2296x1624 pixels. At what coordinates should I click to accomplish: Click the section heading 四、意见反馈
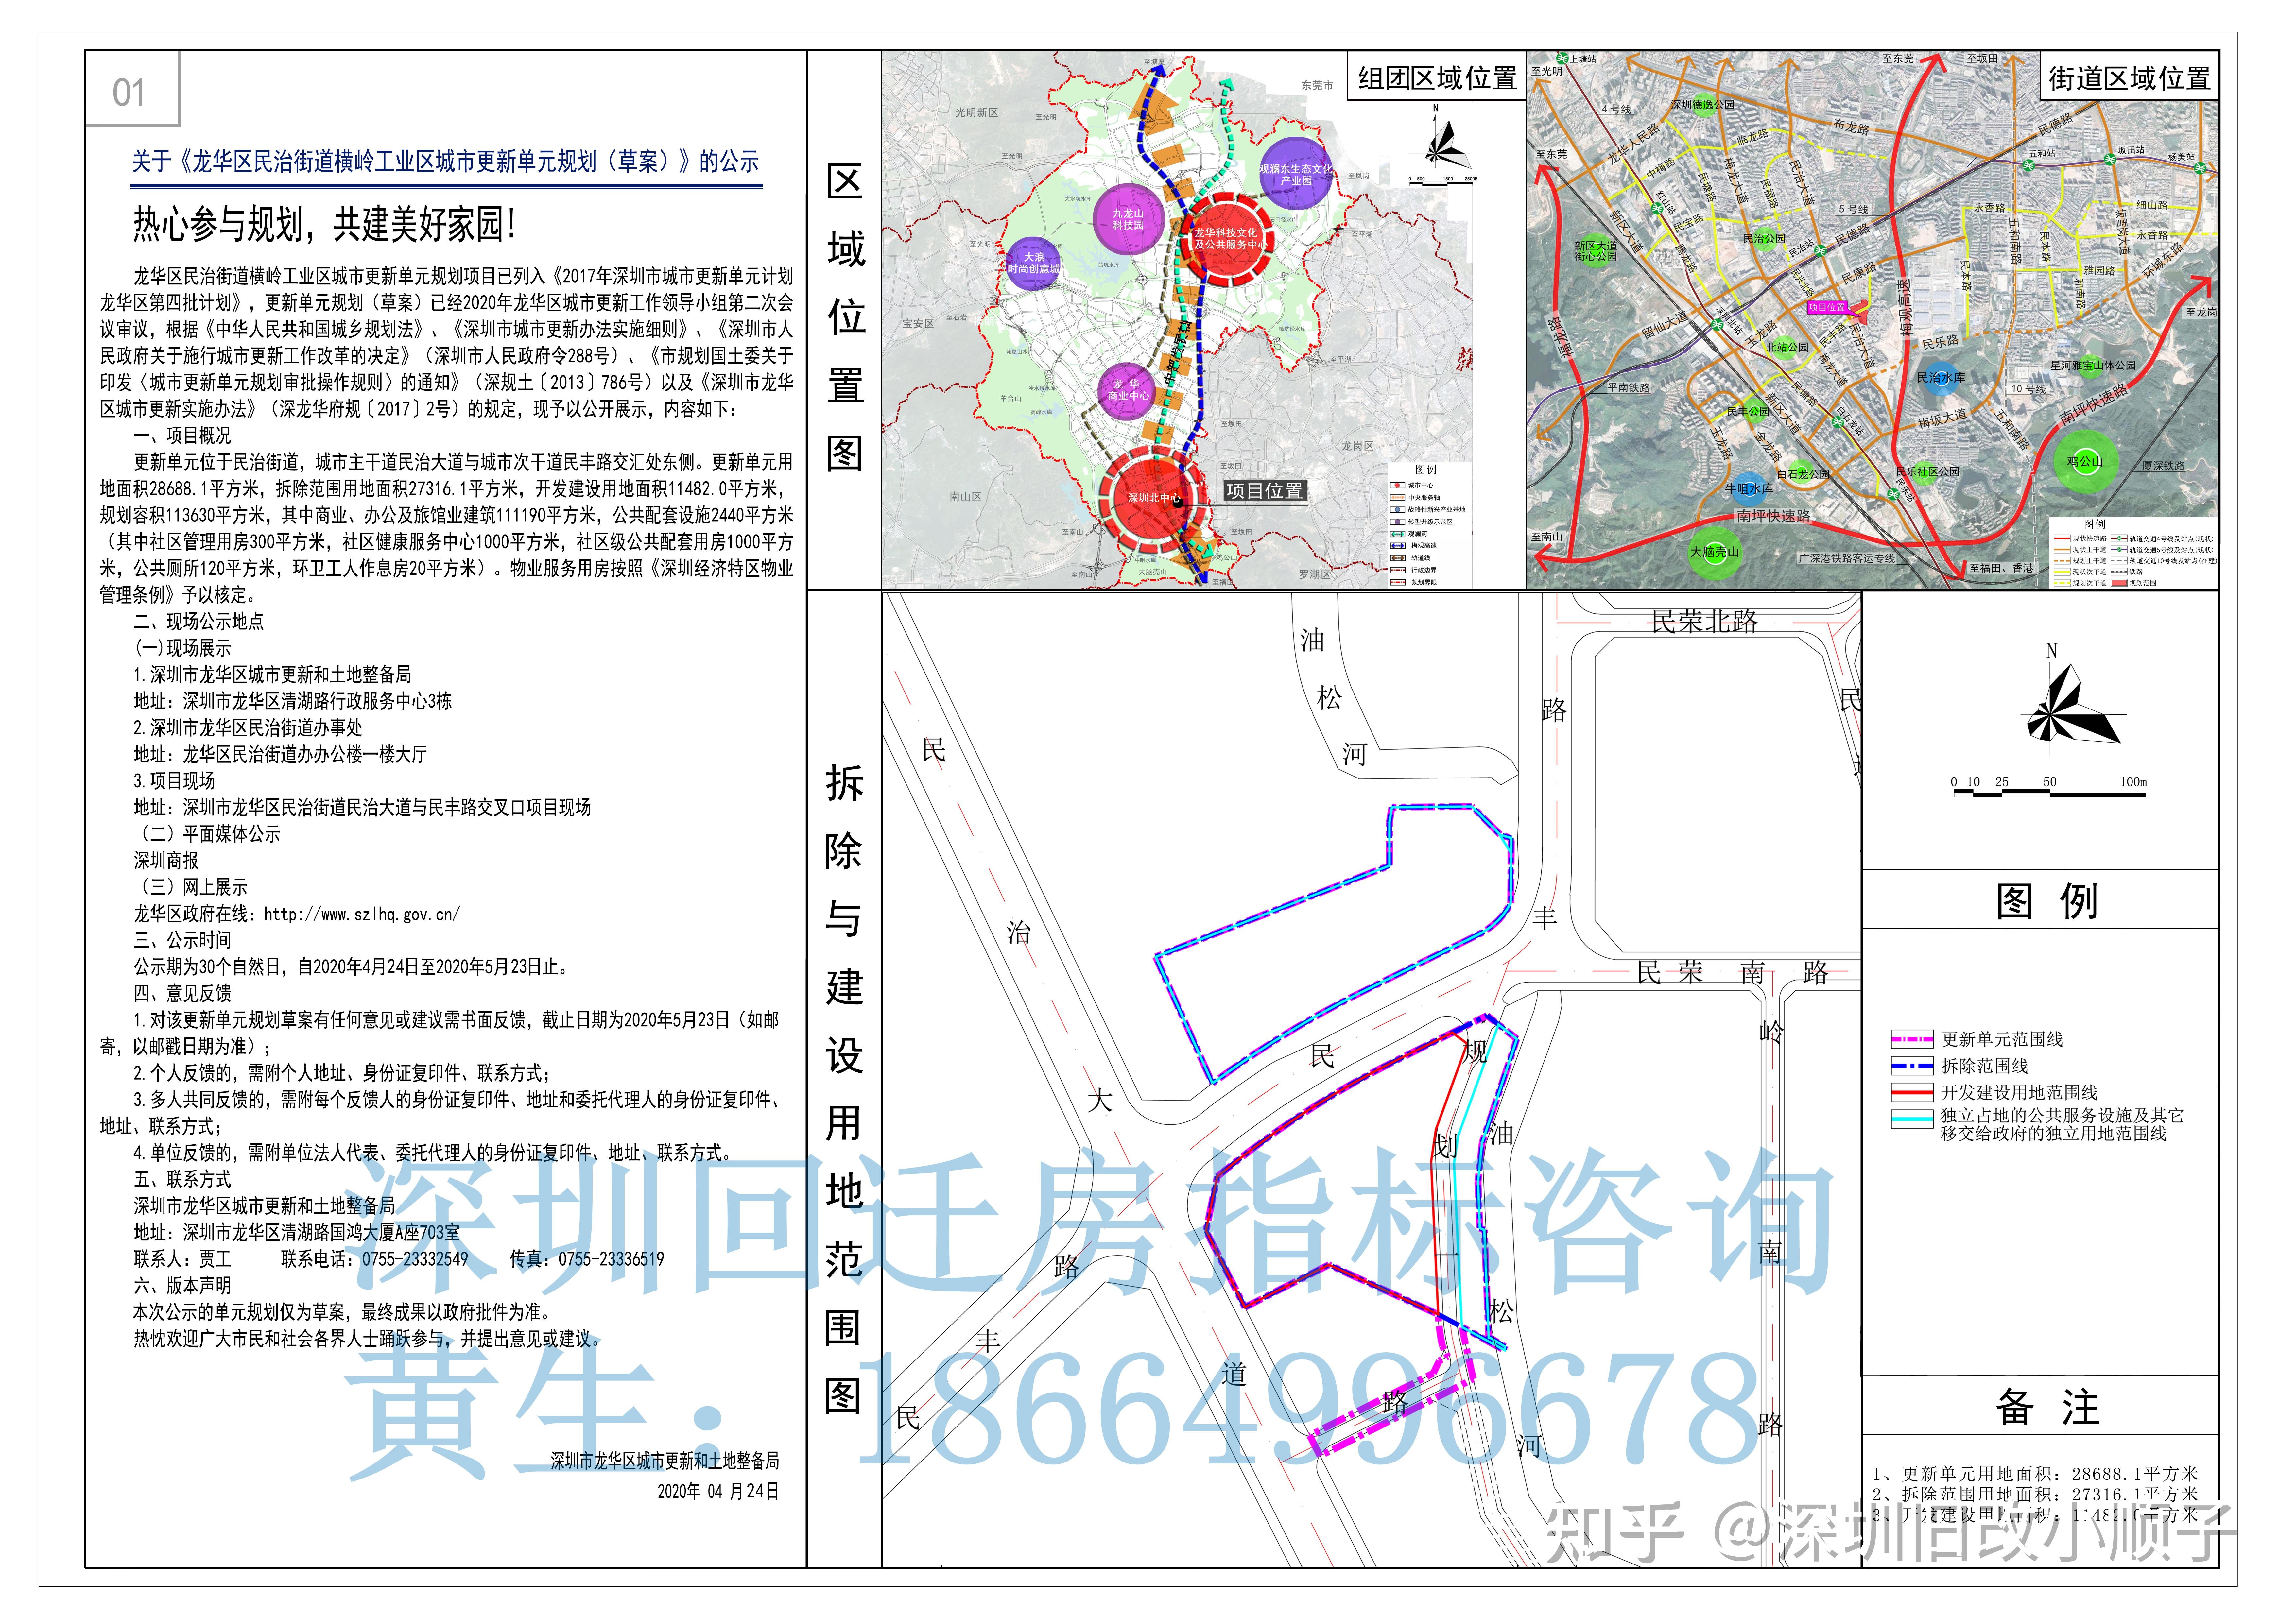(x=182, y=993)
